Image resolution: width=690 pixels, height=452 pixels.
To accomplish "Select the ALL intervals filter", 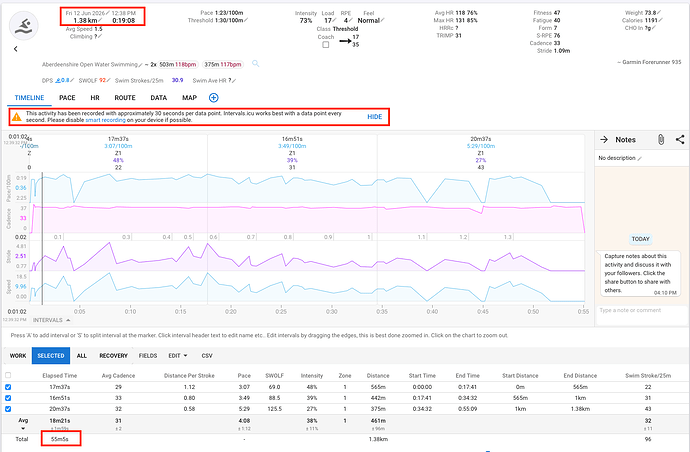I will click(82, 356).
